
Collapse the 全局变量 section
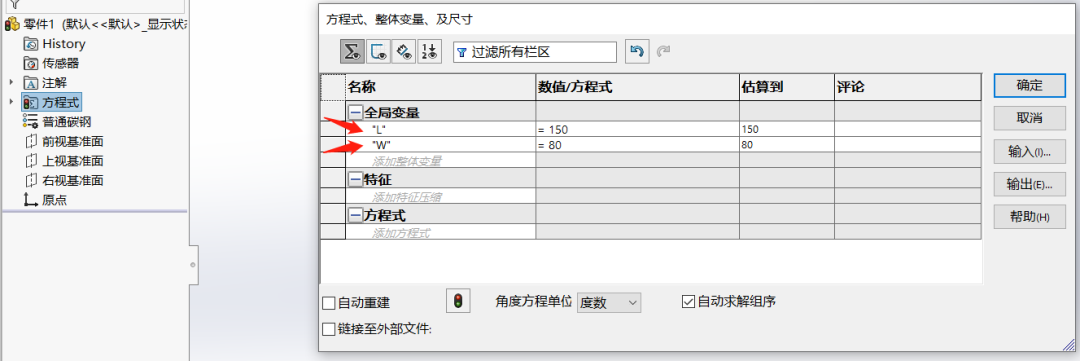click(x=355, y=112)
